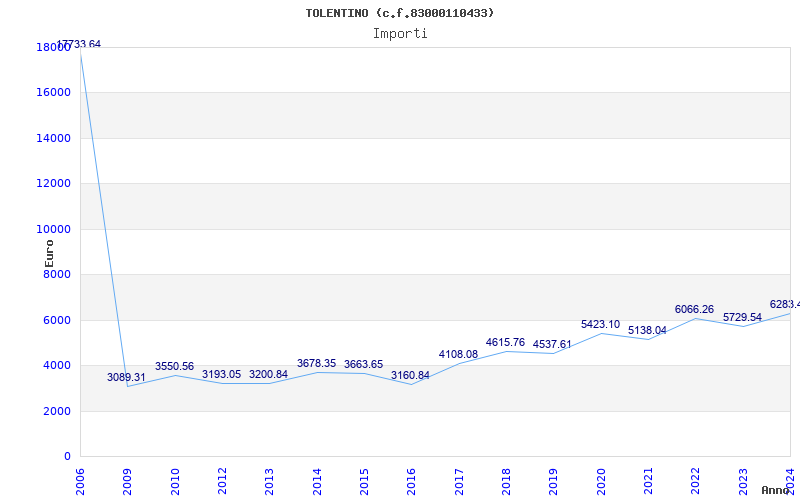
Task: Click the y-axis tick 6000
Action: (57, 320)
